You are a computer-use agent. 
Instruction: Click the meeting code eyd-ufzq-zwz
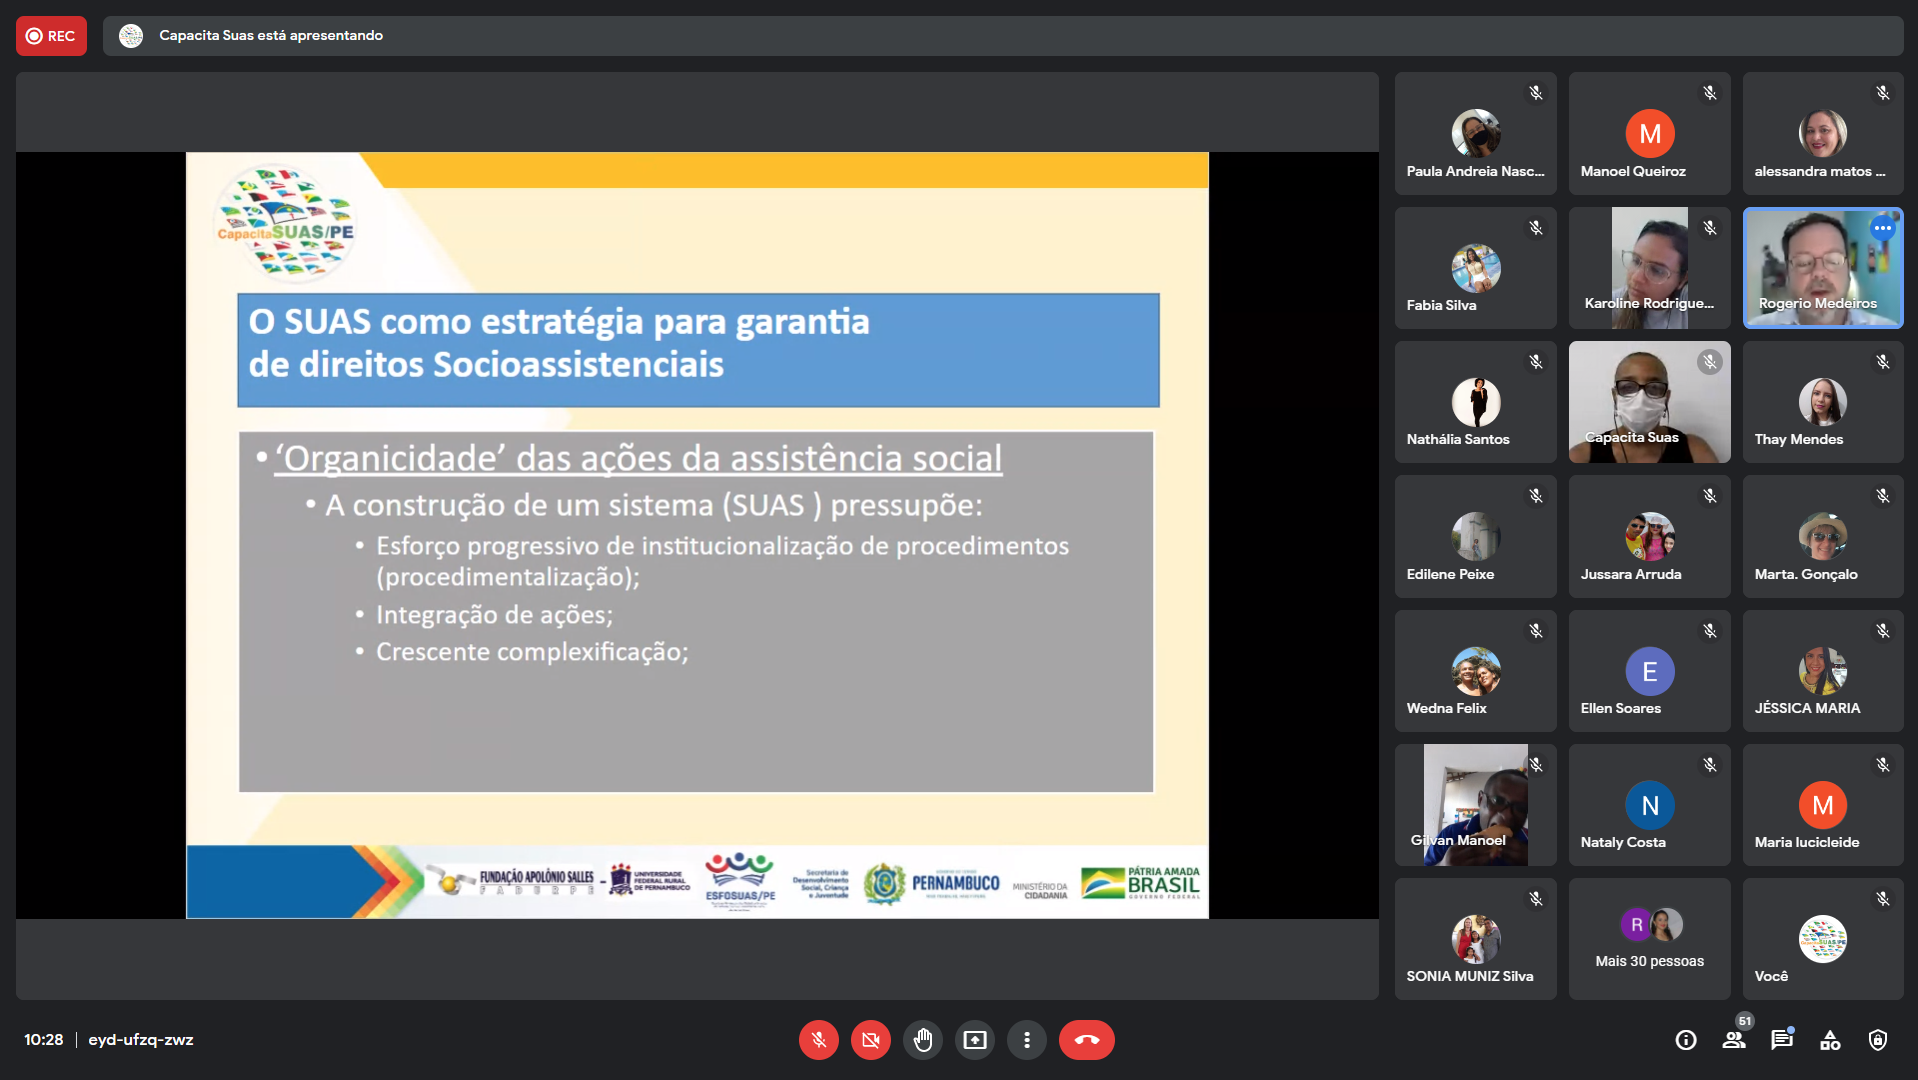coord(141,1040)
